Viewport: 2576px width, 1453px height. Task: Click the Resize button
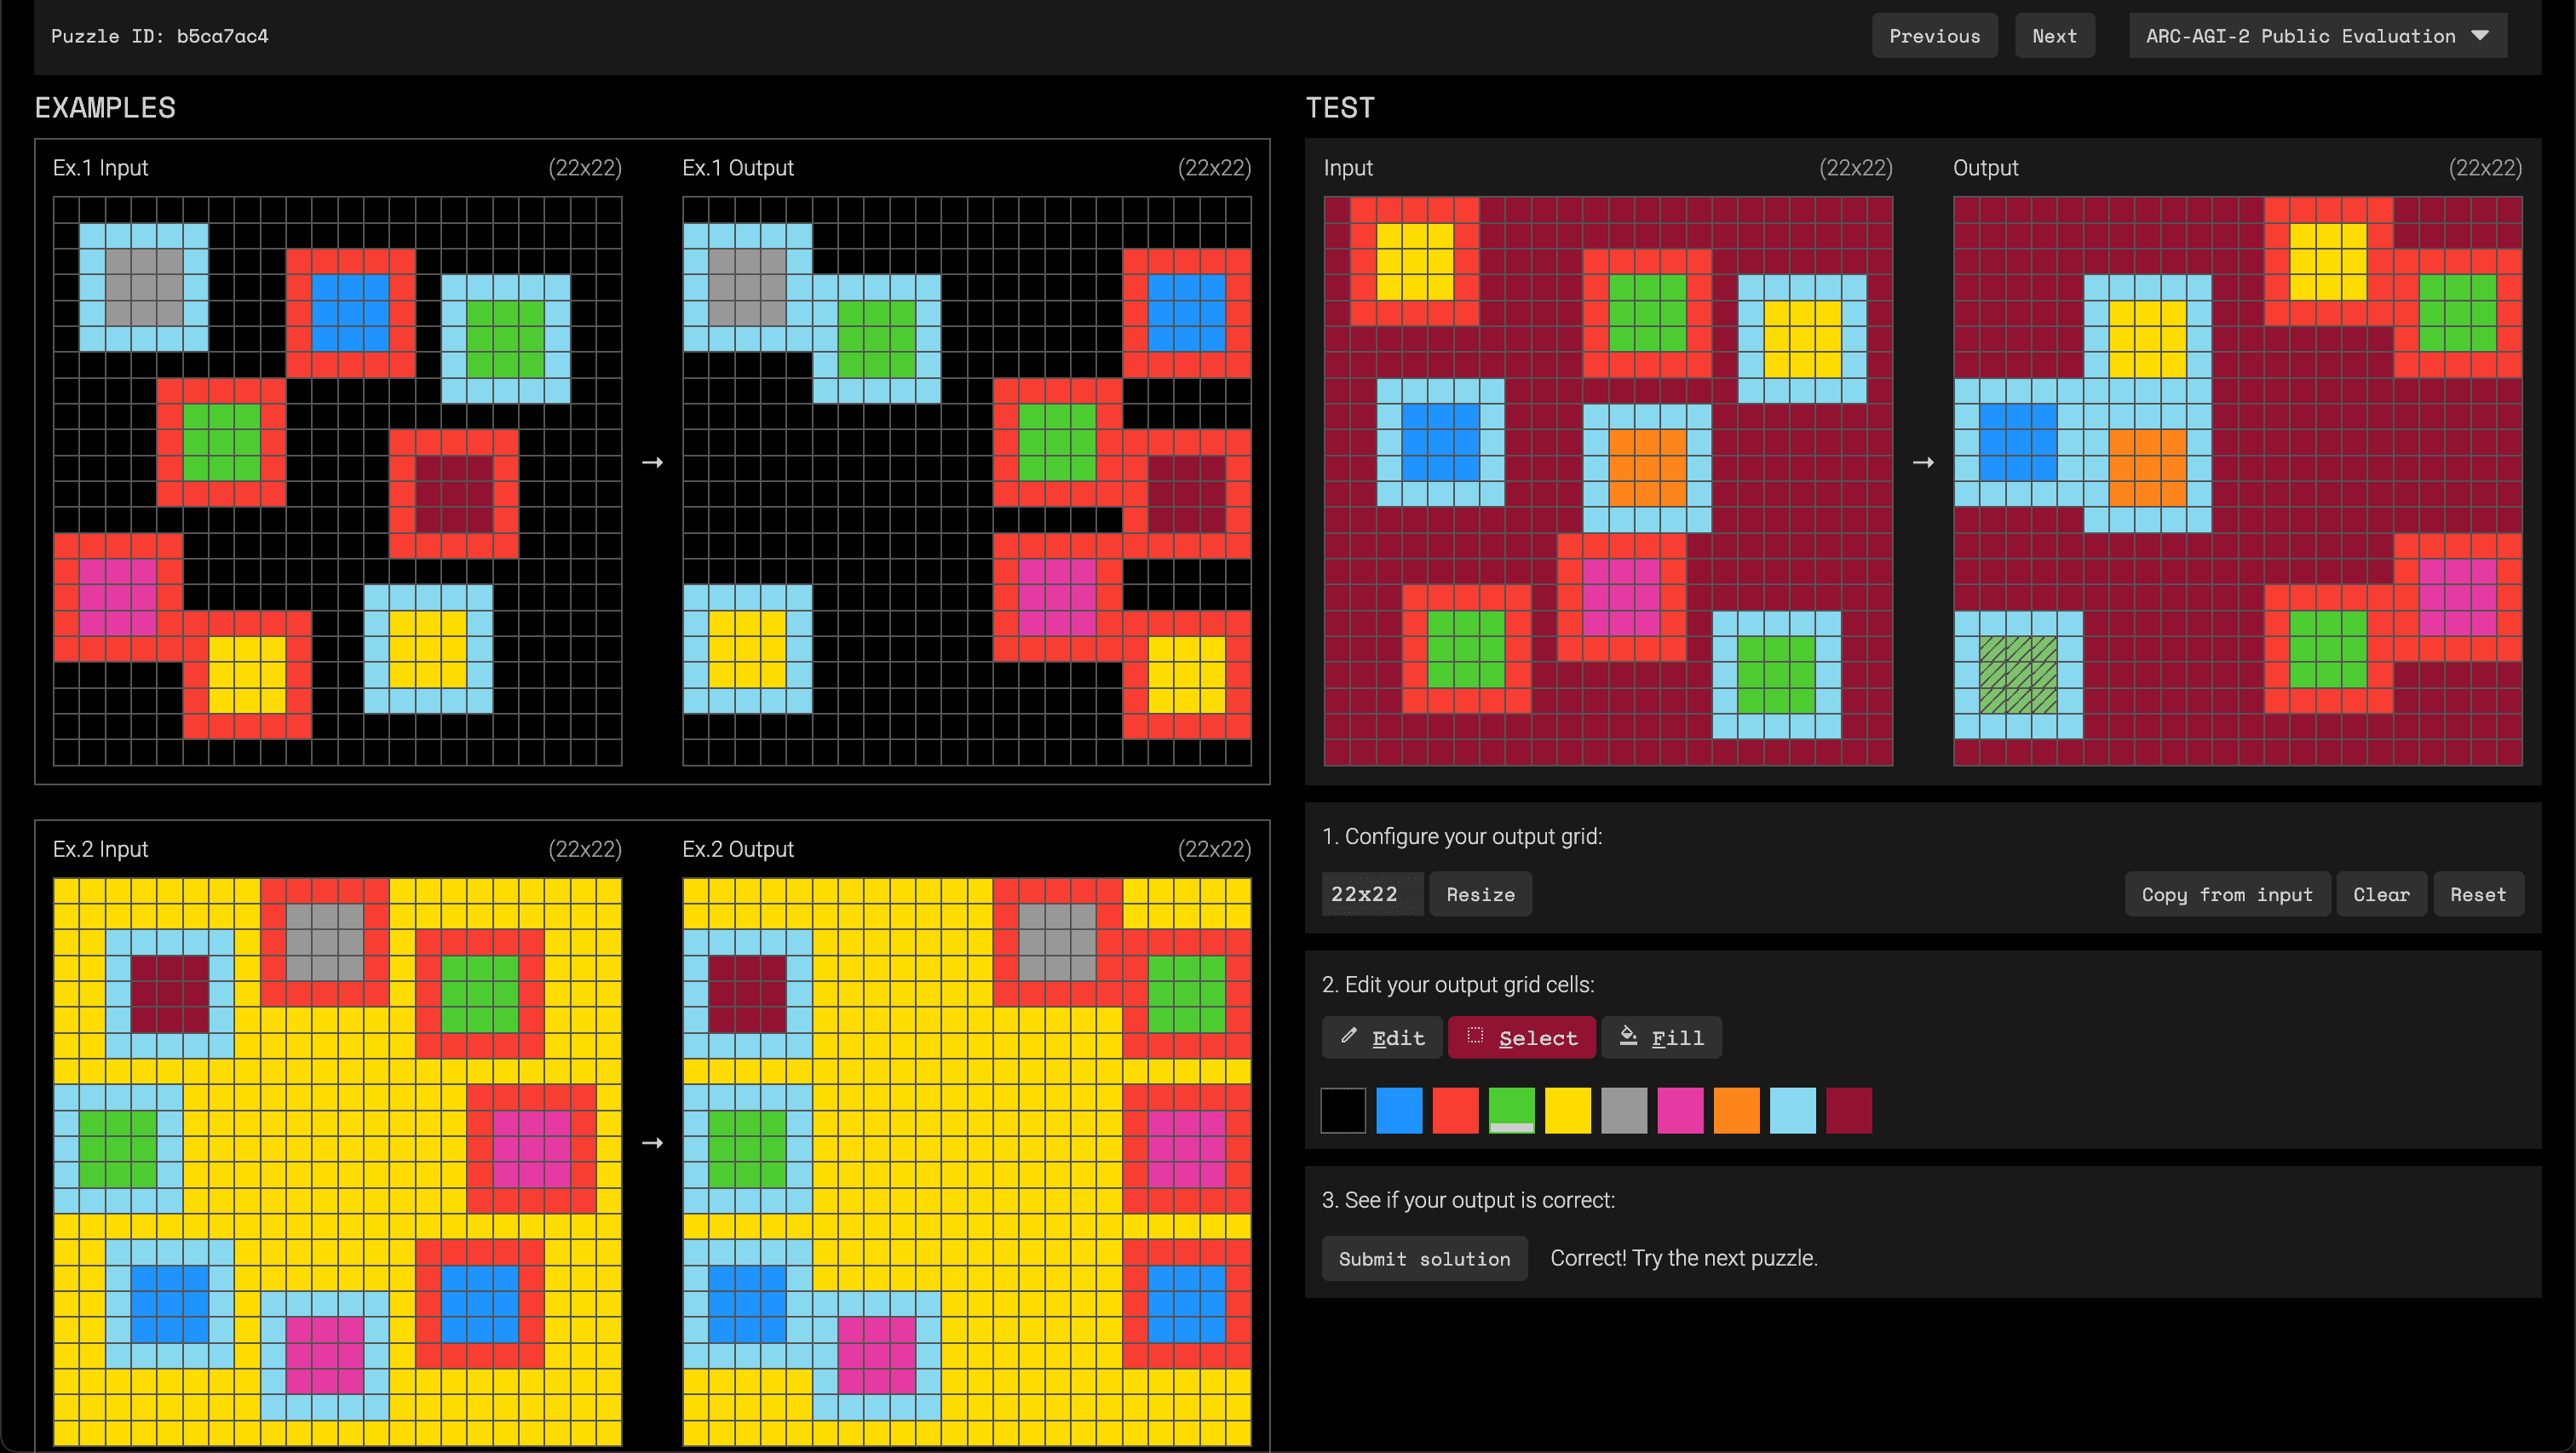1480,894
